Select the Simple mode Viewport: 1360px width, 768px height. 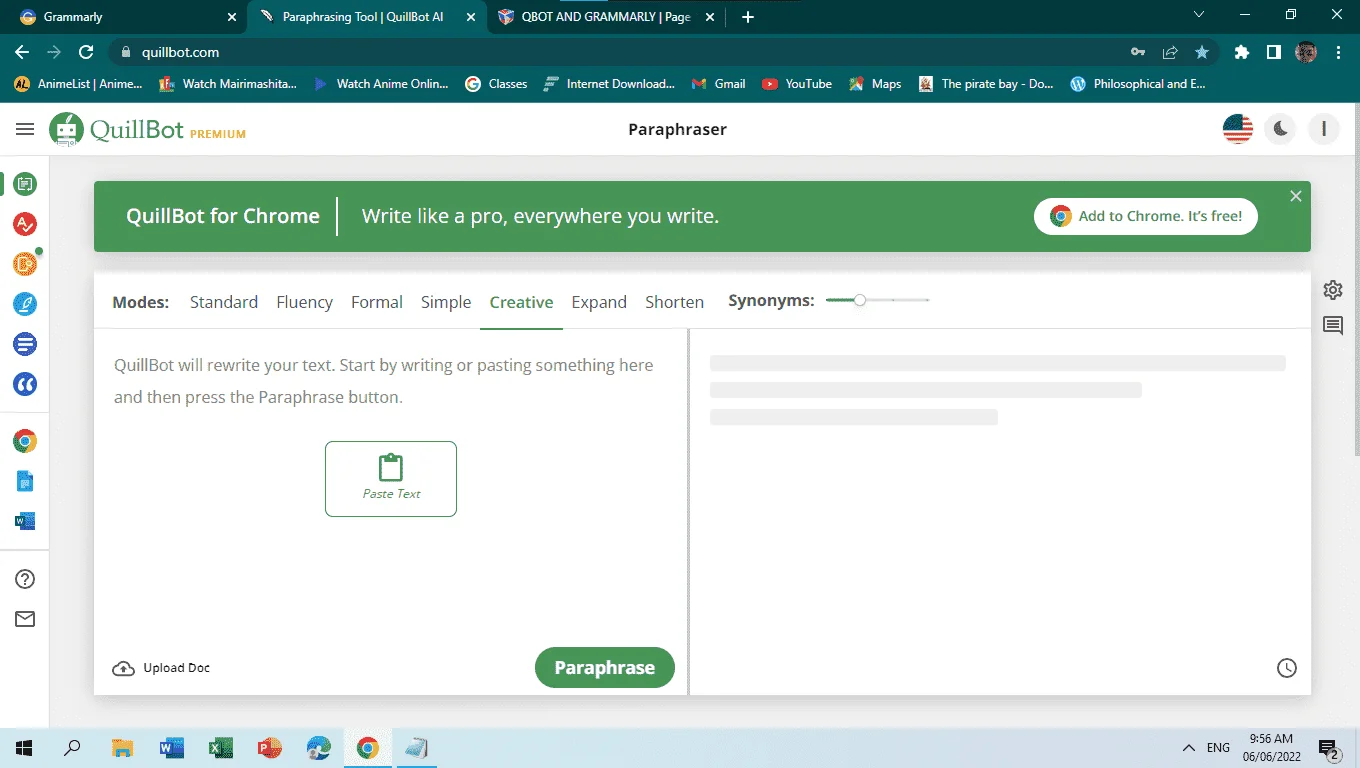point(446,302)
